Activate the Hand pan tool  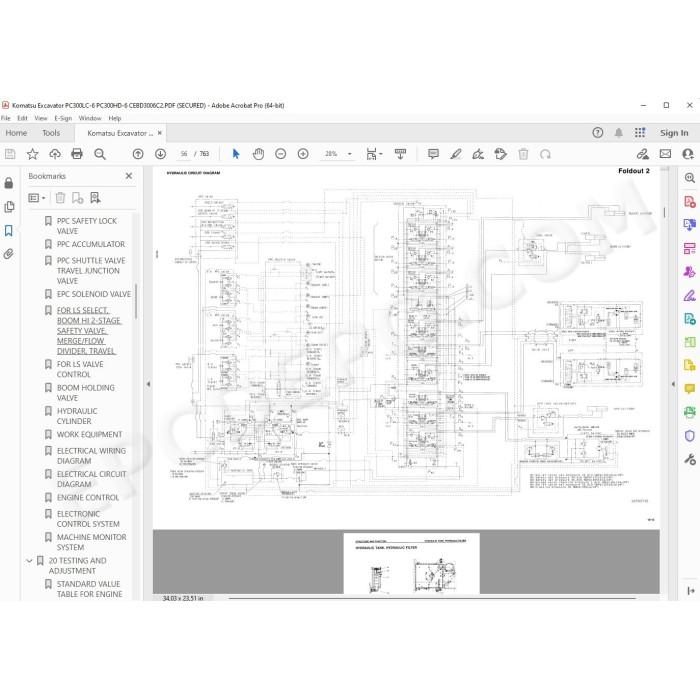[x=258, y=154]
